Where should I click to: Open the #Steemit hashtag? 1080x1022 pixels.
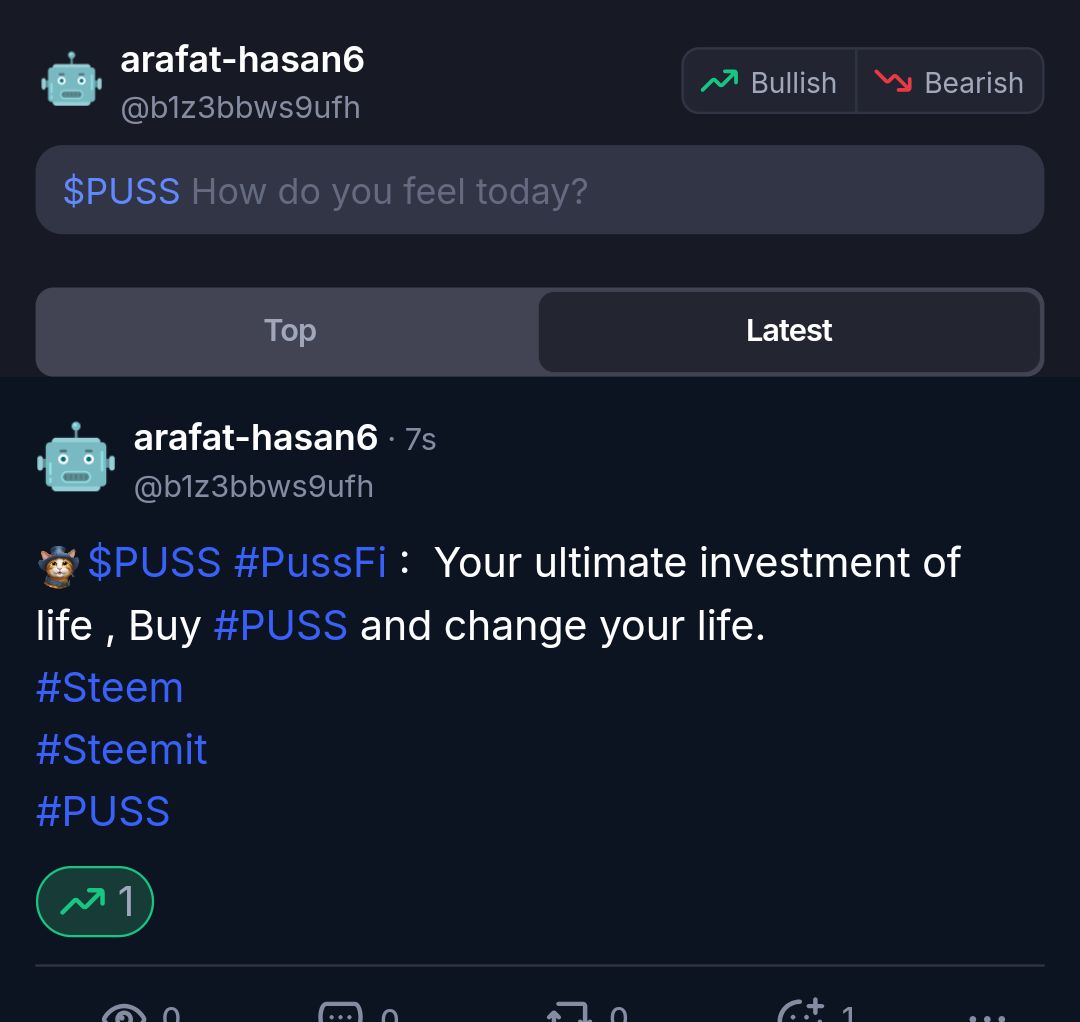121,749
